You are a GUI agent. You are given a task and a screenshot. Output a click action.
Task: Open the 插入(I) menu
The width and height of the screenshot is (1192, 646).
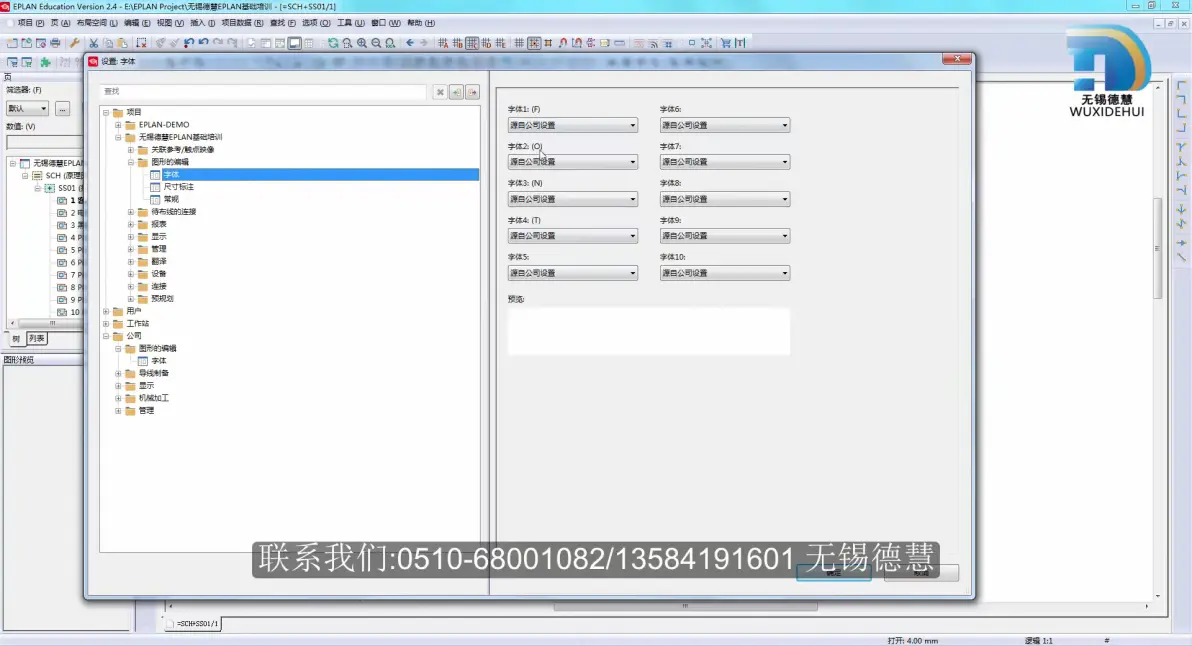202,23
